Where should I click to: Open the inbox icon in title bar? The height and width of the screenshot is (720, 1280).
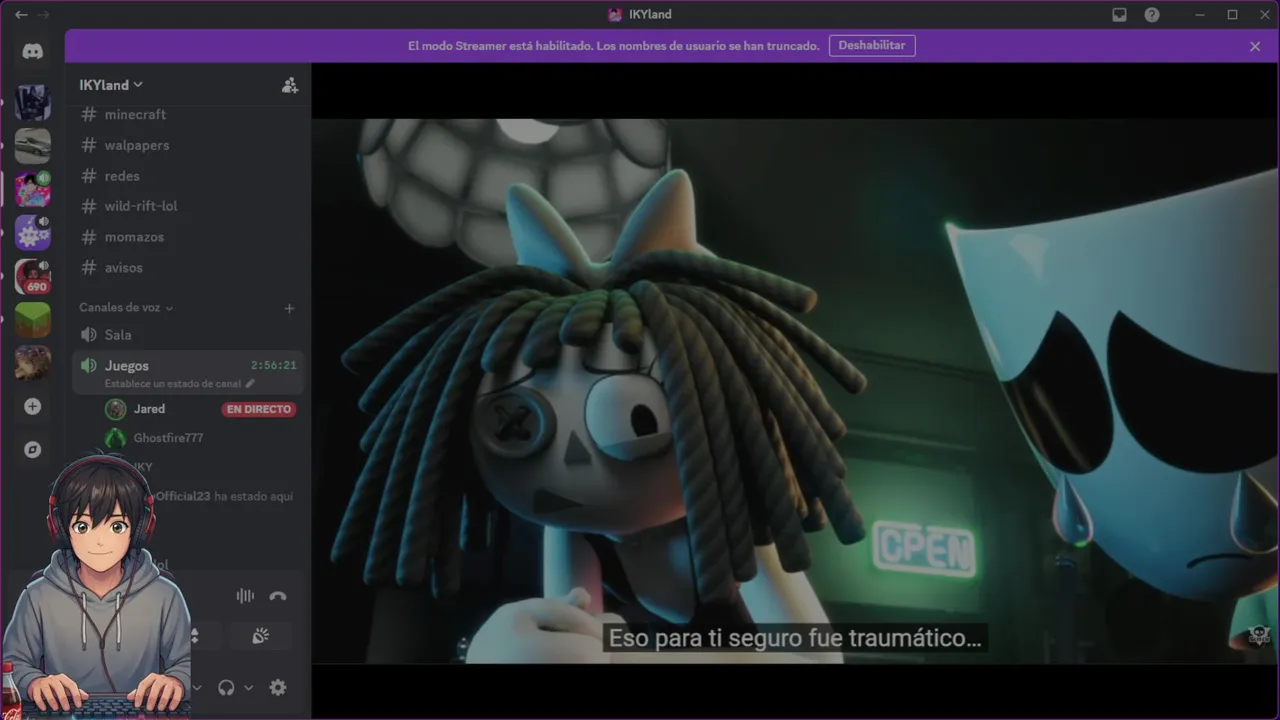pyautogui.click(x=1120, y=15)
